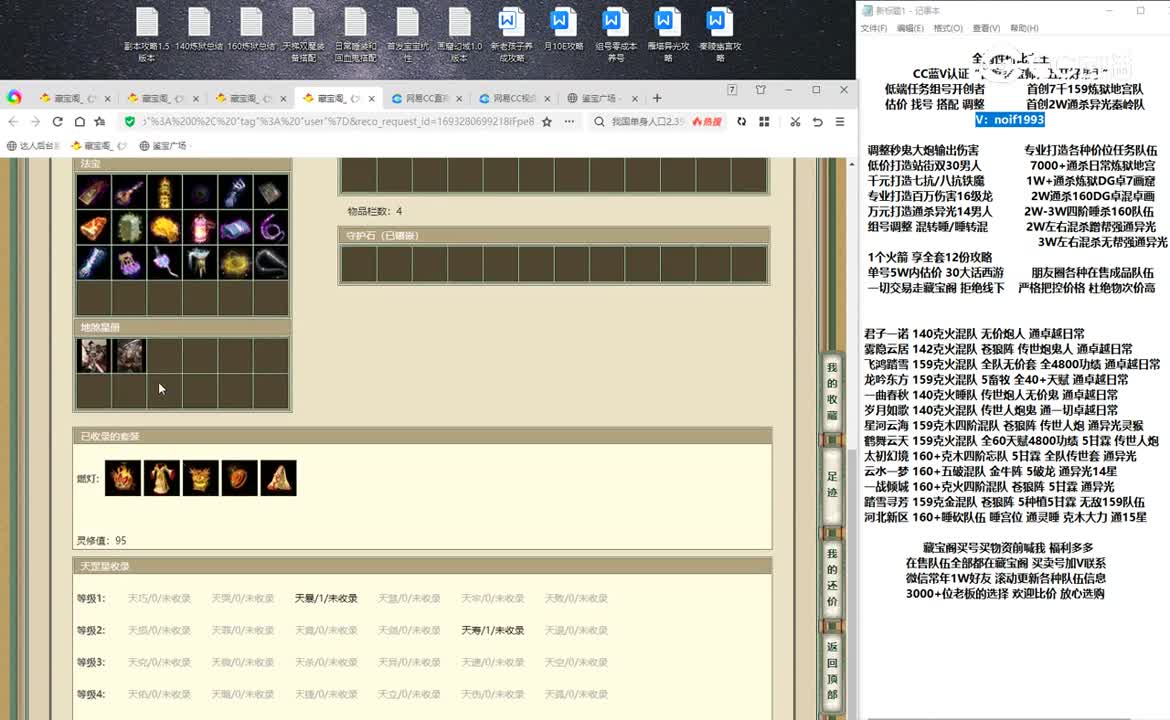
Task: Open the favorites star menu beside home
Action: (100, 122)
